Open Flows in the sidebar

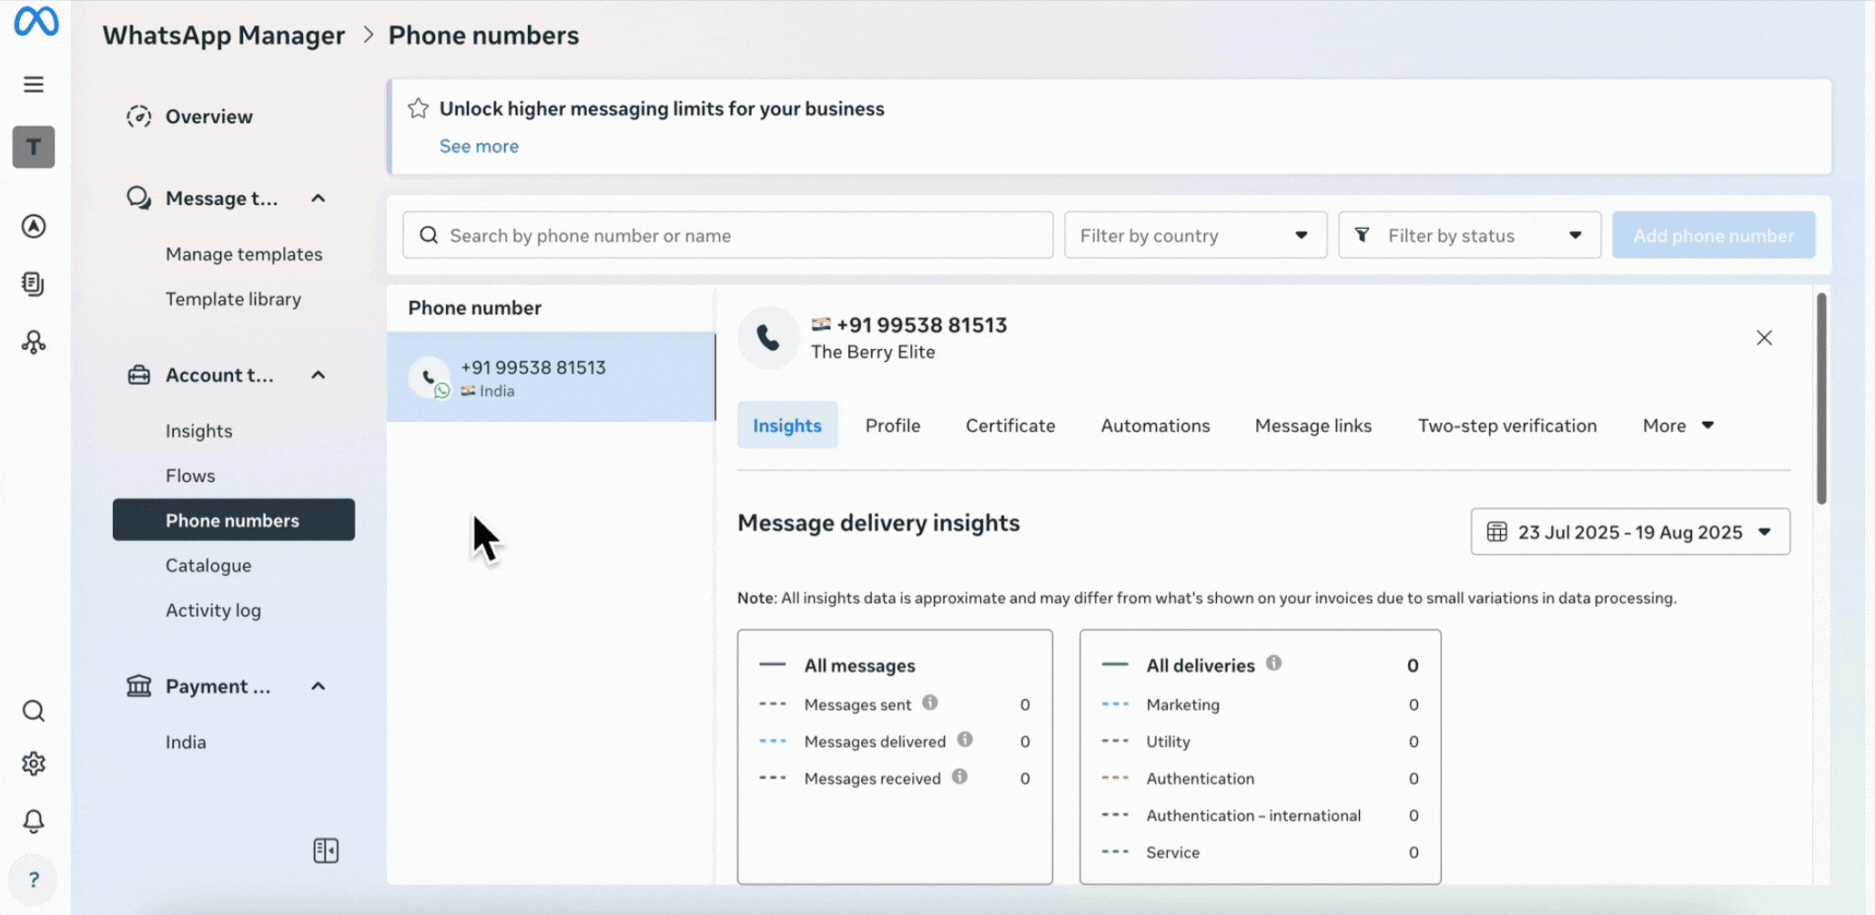[x=190, y=476]
